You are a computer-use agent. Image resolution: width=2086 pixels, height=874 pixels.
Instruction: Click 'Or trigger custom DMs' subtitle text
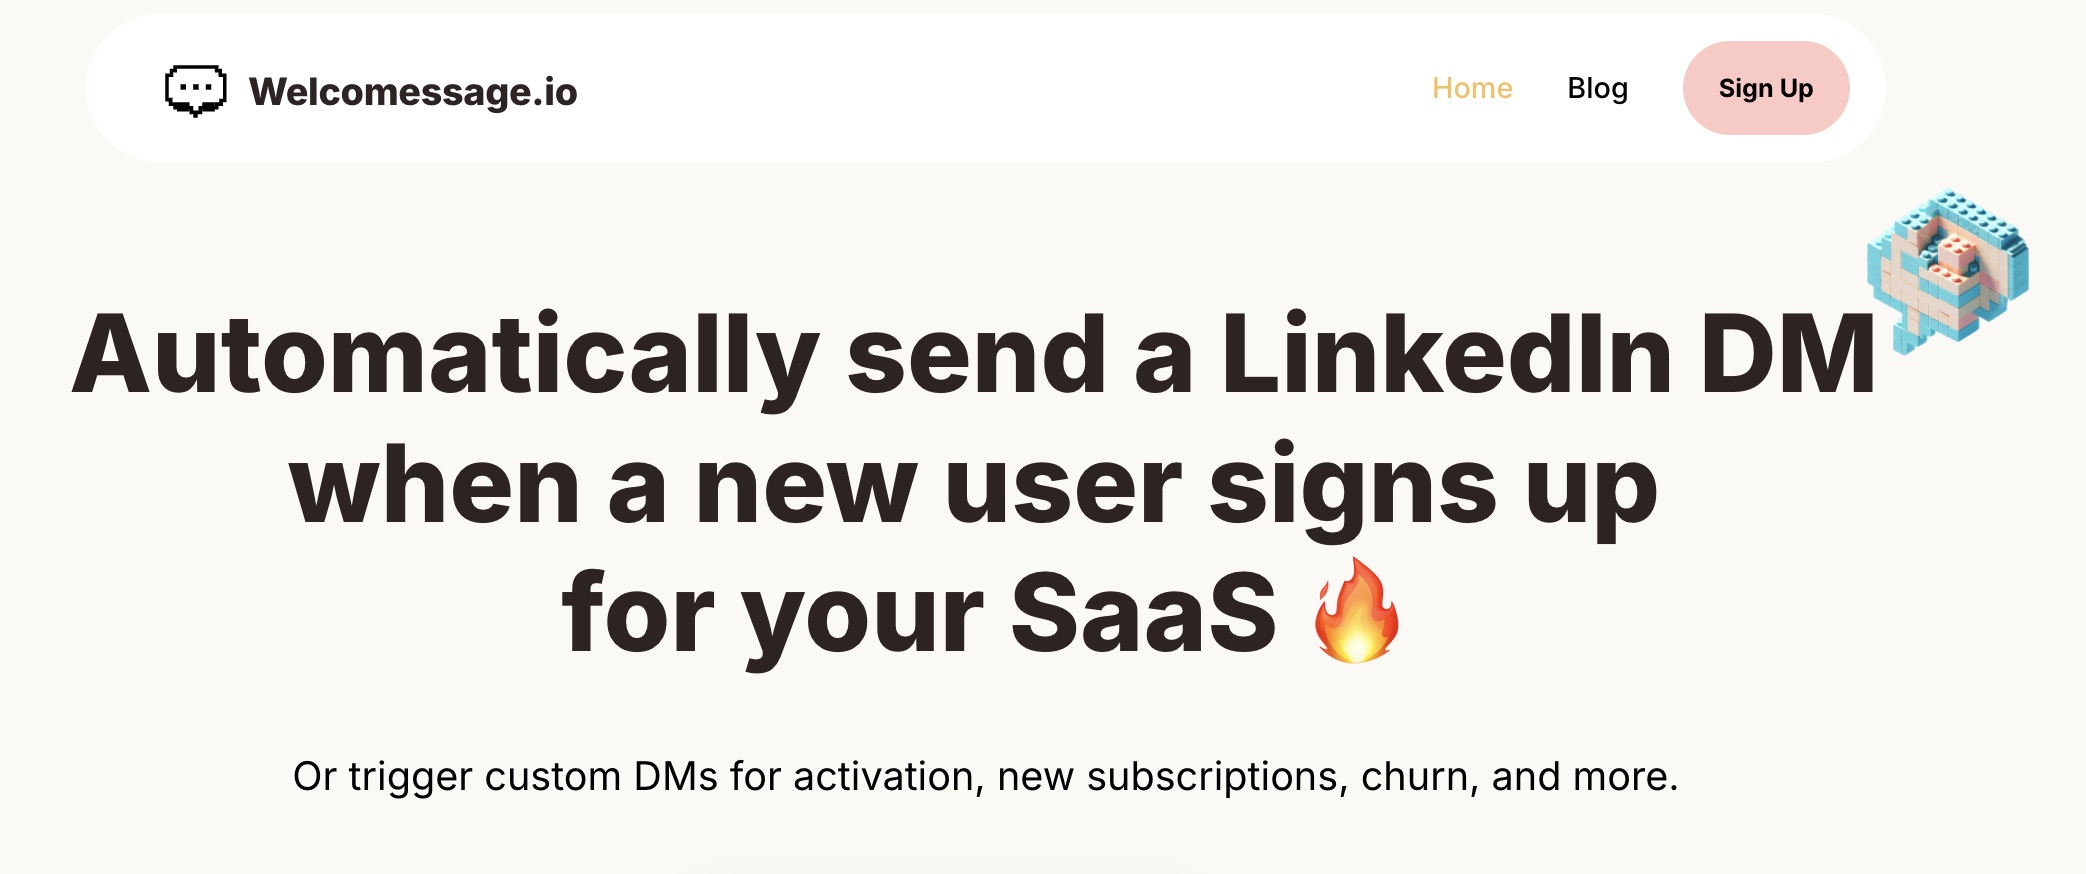(x=505, y=777)
